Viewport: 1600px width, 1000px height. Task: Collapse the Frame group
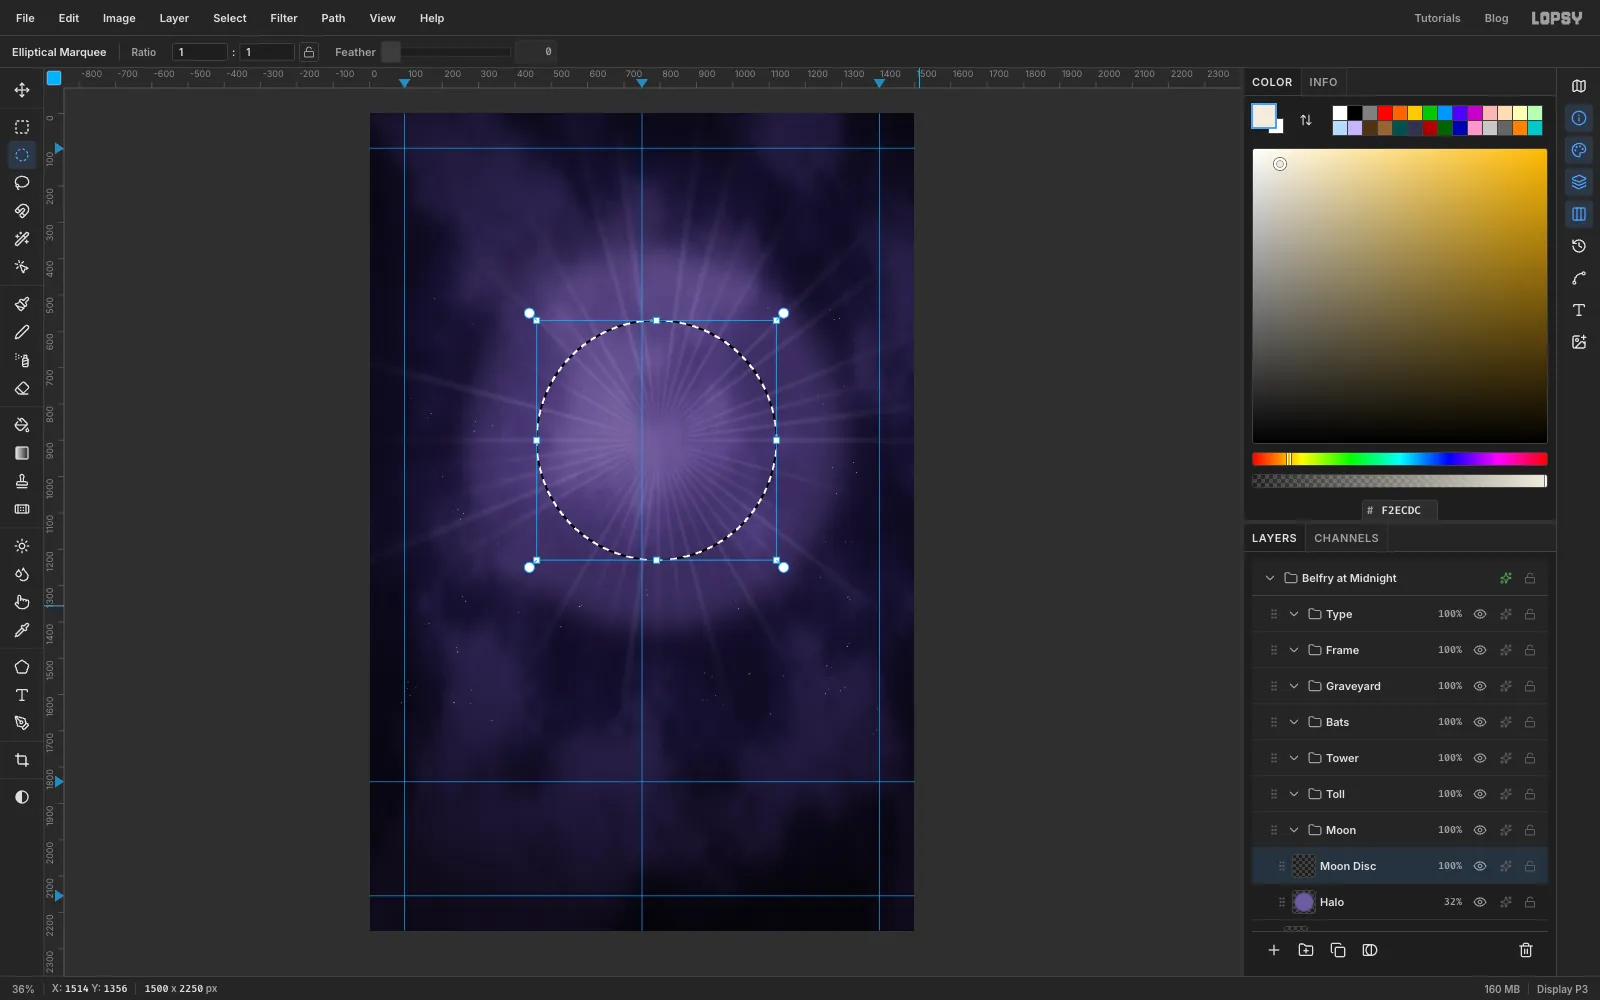(1294, 650)
